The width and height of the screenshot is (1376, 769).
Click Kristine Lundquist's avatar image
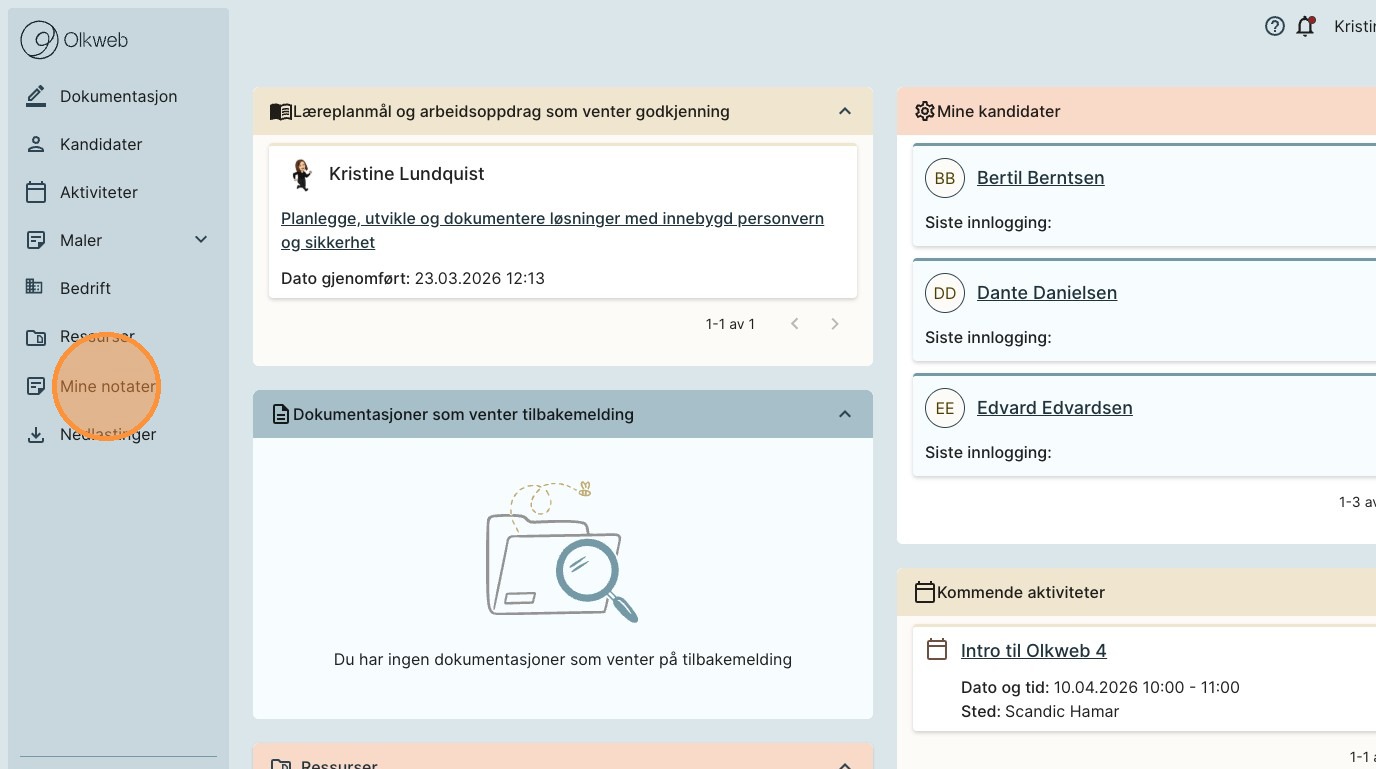[301, 174]
